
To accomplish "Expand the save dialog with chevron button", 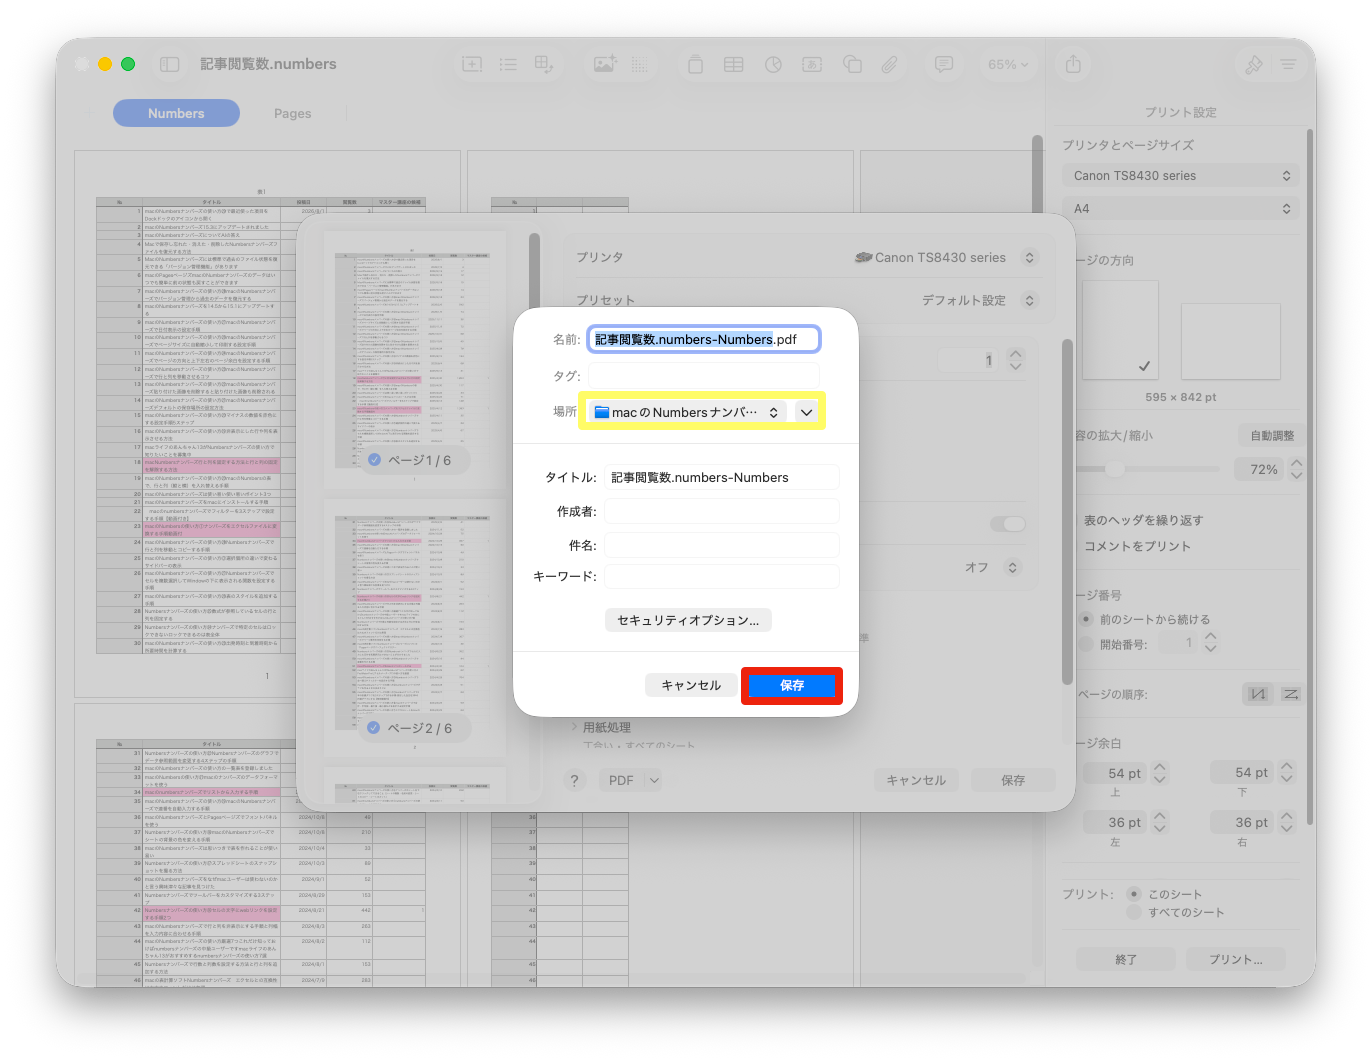I will point(806,412).
